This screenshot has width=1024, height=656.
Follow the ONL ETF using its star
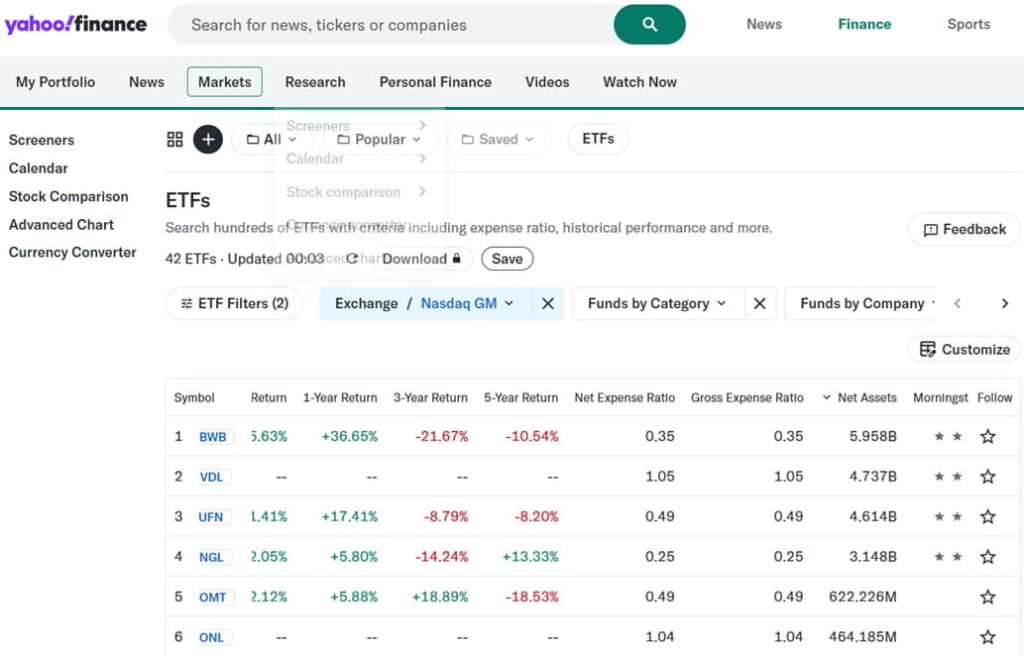tap(988, 636)
